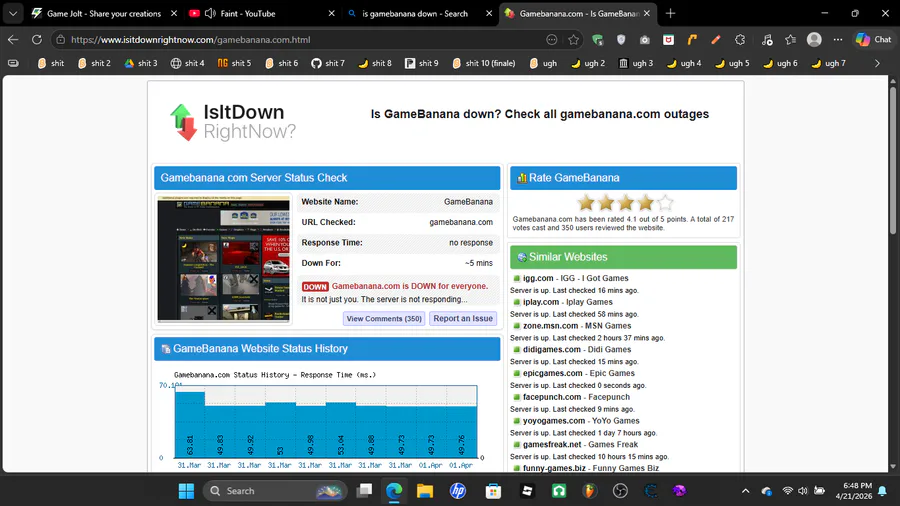Click the IsItDownRightNow logo
Viewport: 900px width, 506px height.
point(233,122)
